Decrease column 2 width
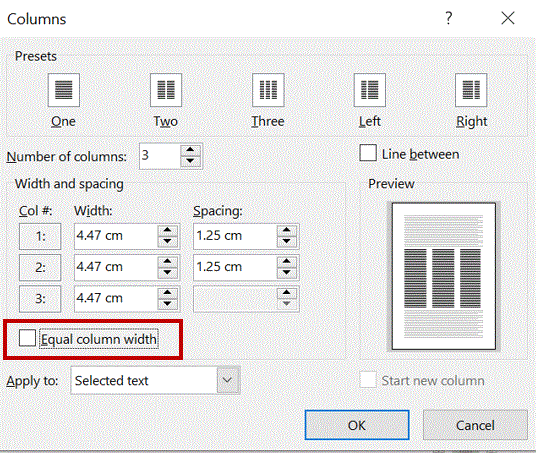536x453 pixels. tap(167, 272)
